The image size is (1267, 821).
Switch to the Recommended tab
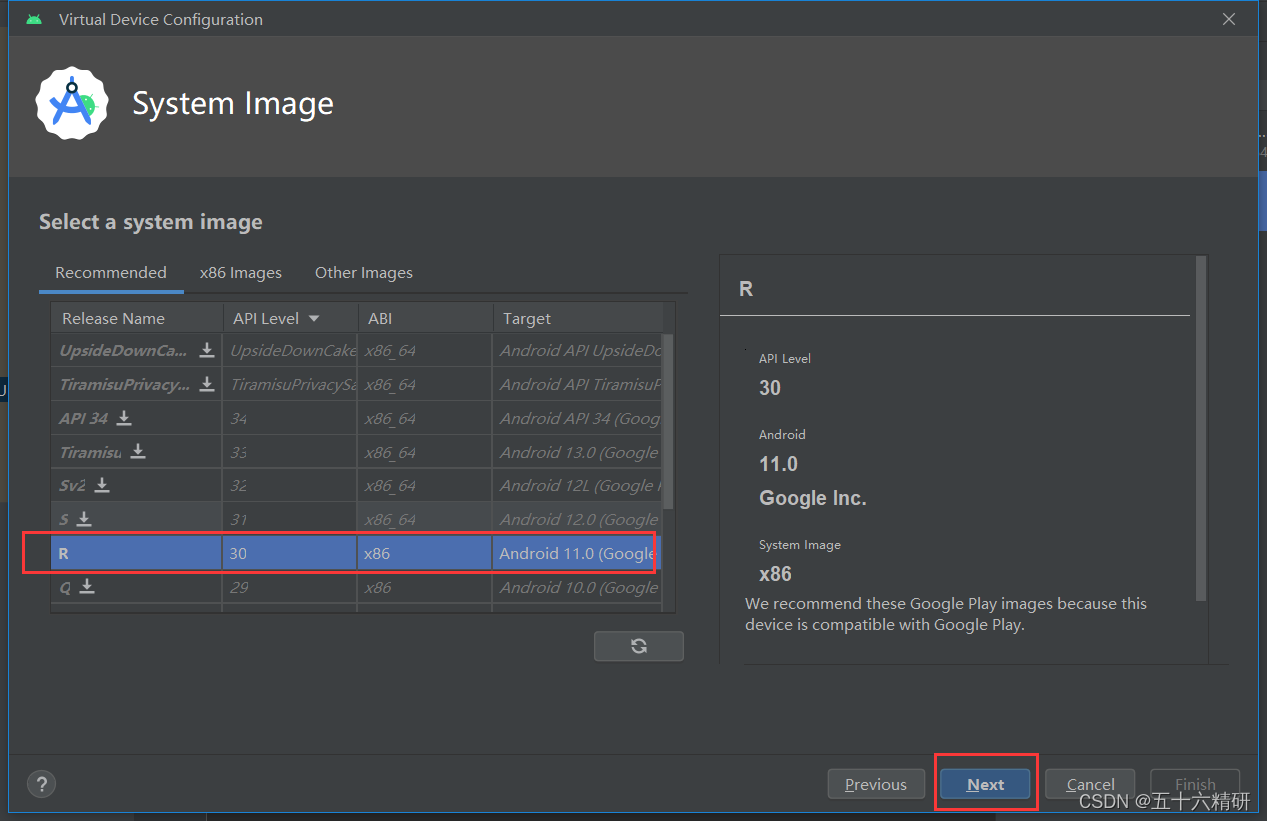[111, 272]
